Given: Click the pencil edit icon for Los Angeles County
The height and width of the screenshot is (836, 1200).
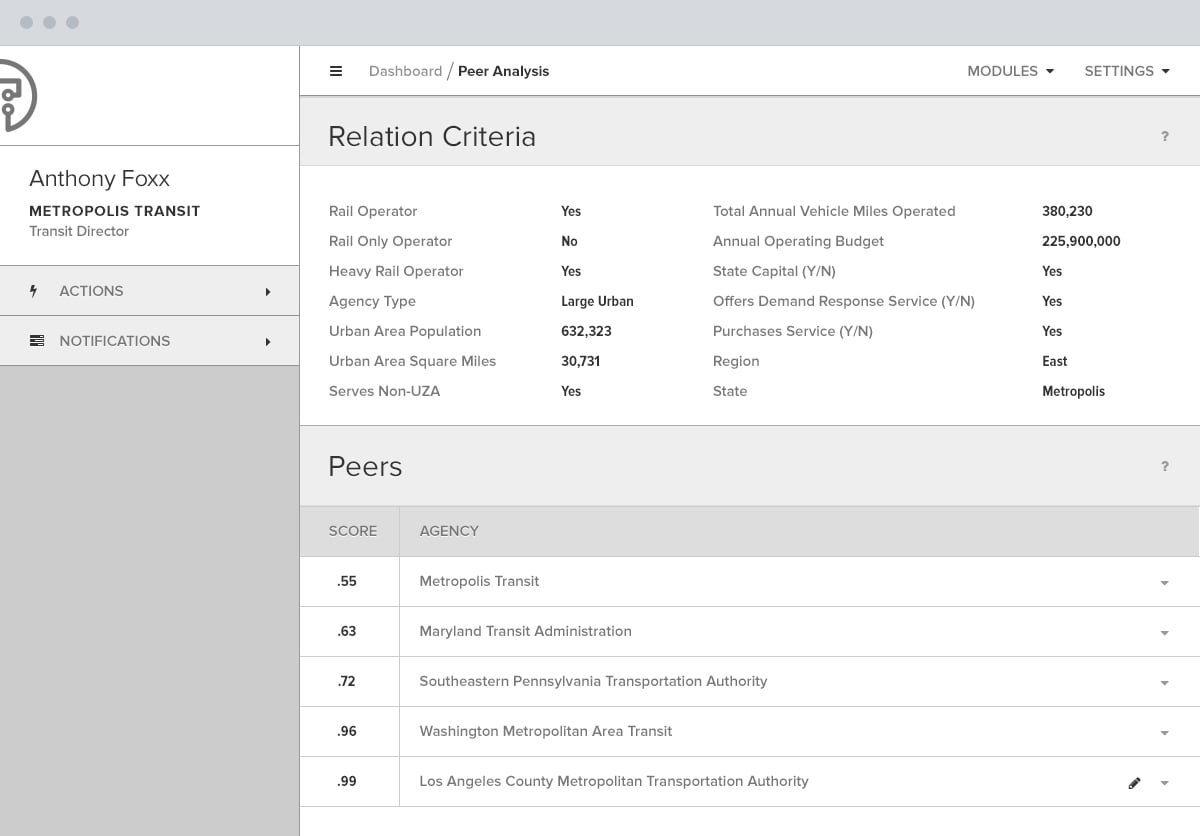Looking at the screenshot, I should (1134, 783).
